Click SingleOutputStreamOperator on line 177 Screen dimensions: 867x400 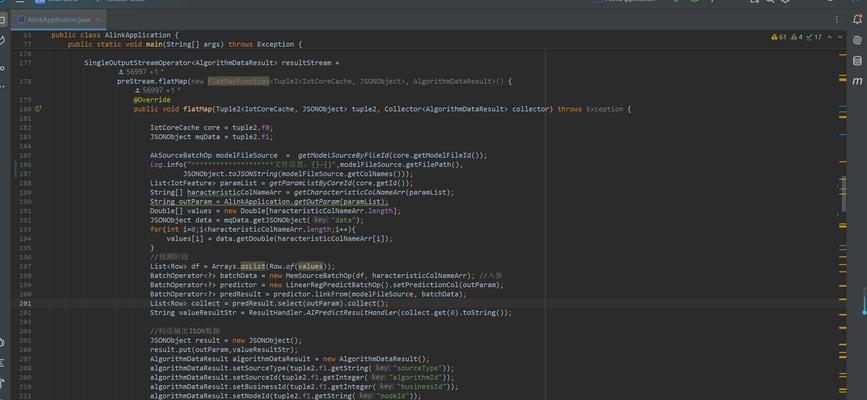[x=138, y=63]
